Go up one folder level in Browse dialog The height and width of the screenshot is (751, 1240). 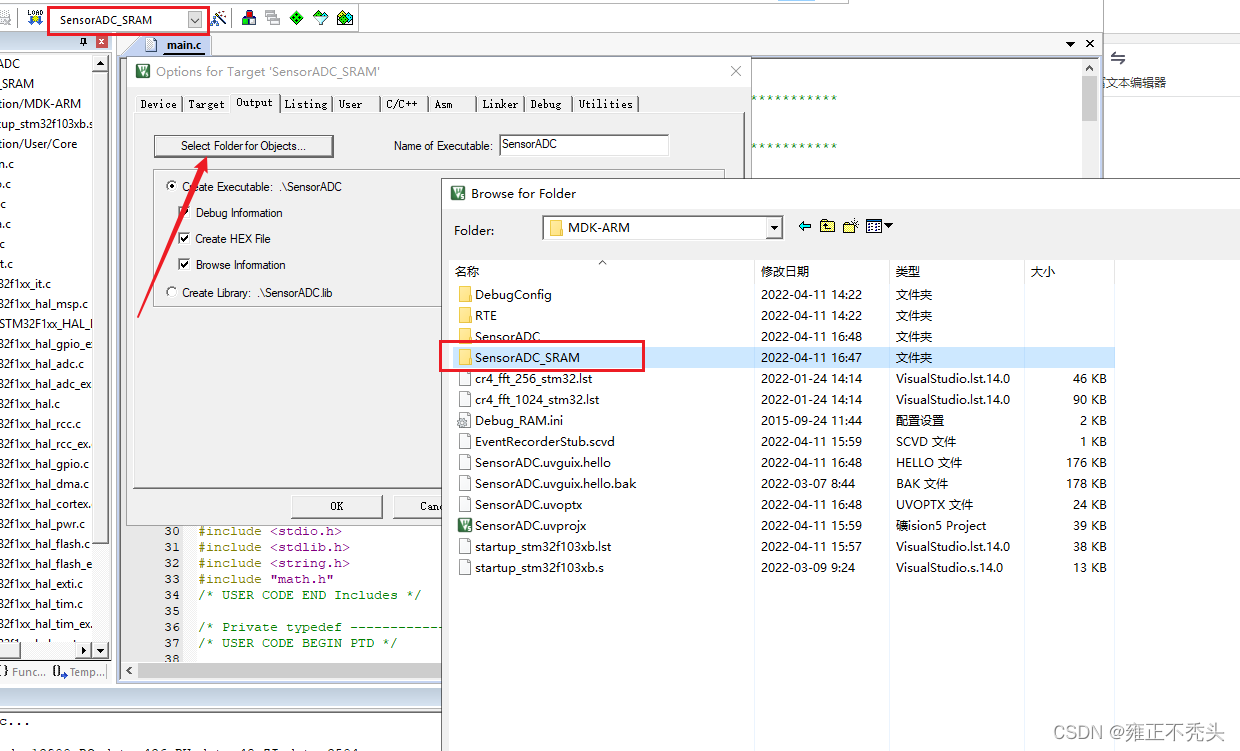pyautogui.click(x=827, y=227)
